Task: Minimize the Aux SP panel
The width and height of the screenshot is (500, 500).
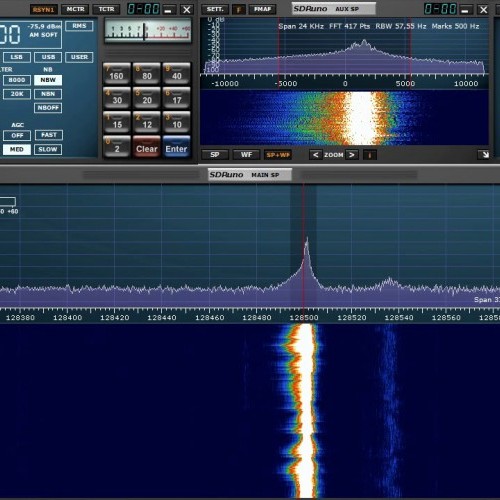Action: pyautogui.click(x=465, y=10)
